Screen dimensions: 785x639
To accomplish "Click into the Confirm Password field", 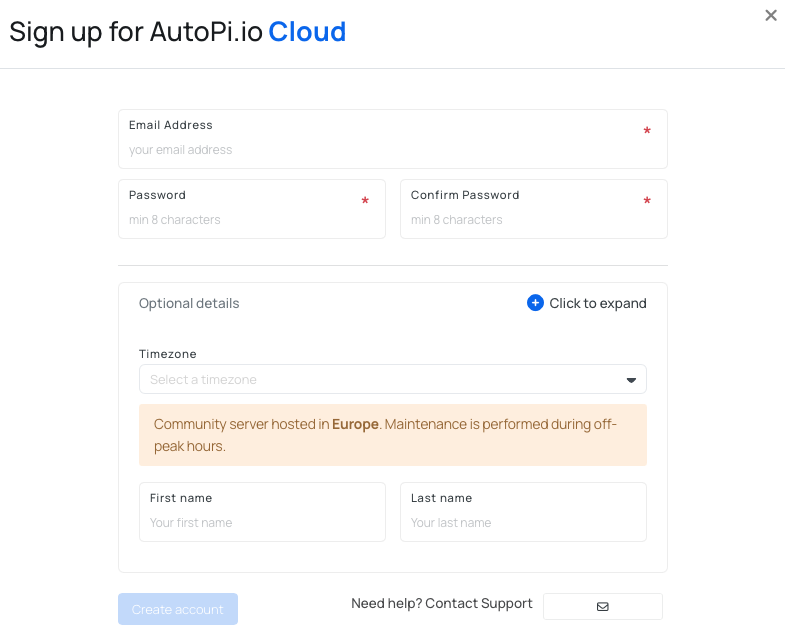I will [x=534, y=209].
